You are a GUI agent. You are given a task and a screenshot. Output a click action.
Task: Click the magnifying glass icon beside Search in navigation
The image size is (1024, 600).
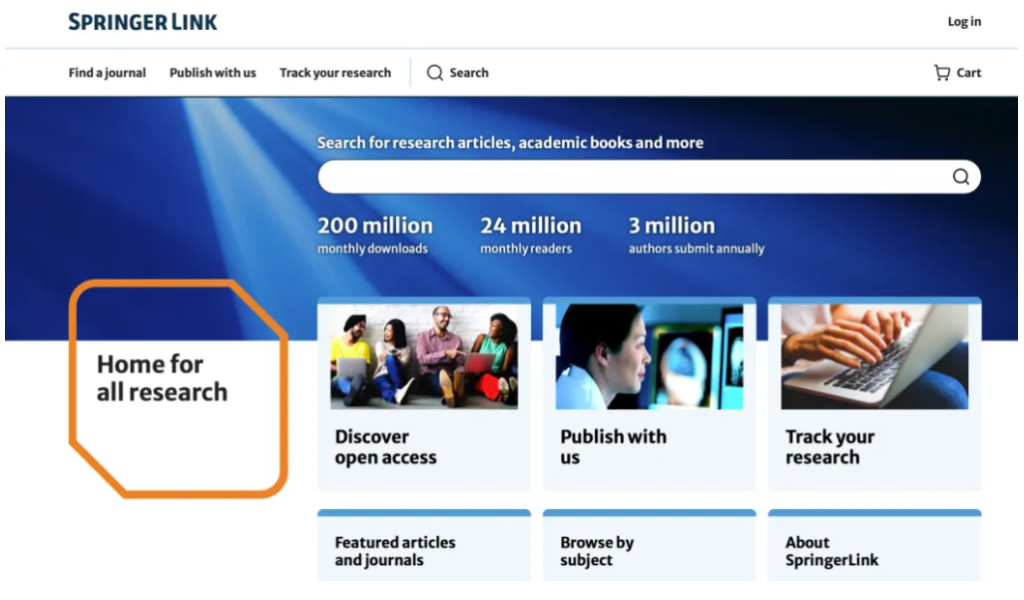tap(434, 73)
